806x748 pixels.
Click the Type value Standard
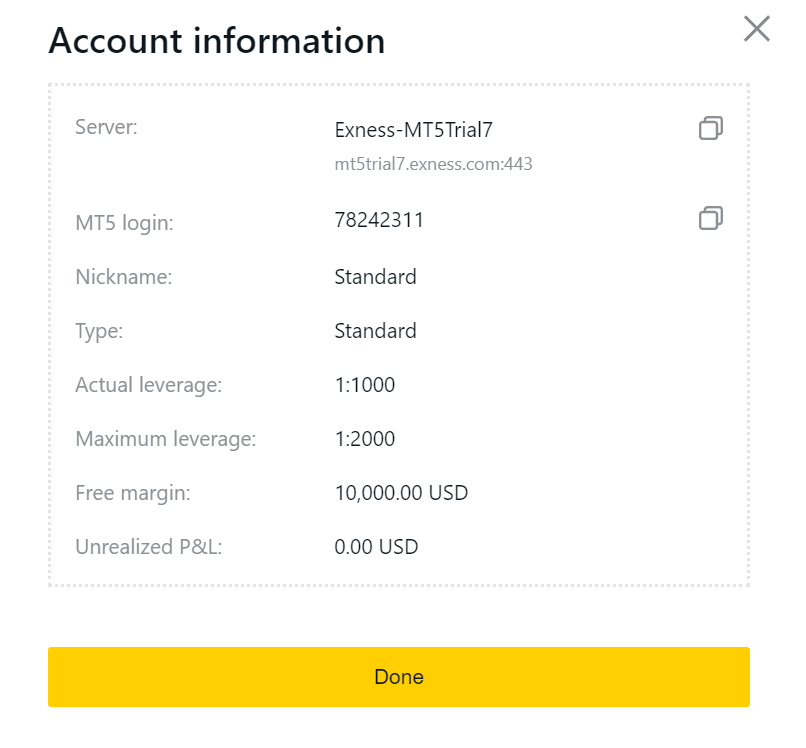click(375, 331)
